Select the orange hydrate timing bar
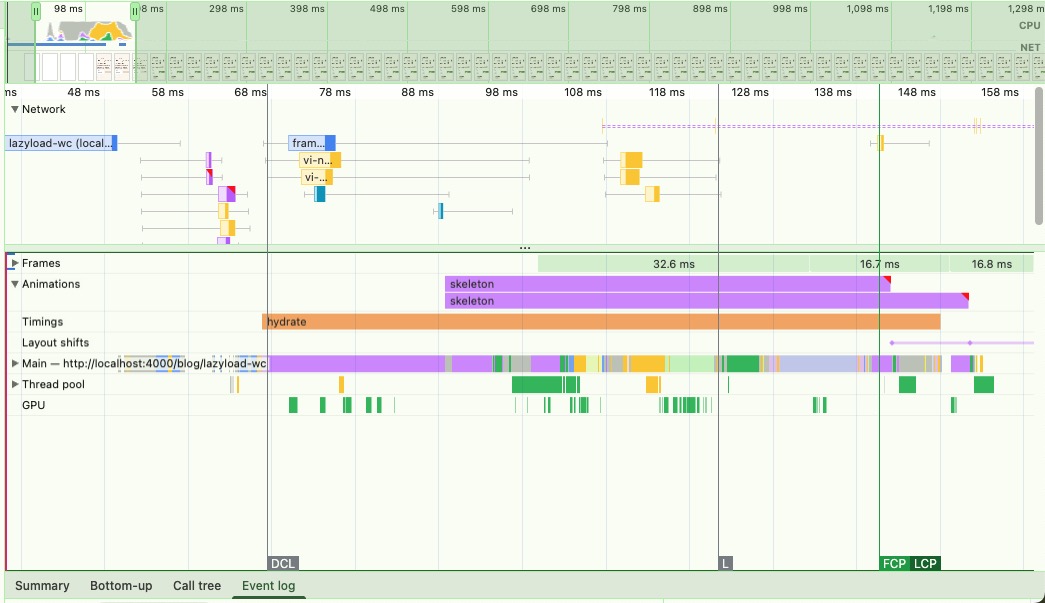1045x603 pixels. (600, 322)
